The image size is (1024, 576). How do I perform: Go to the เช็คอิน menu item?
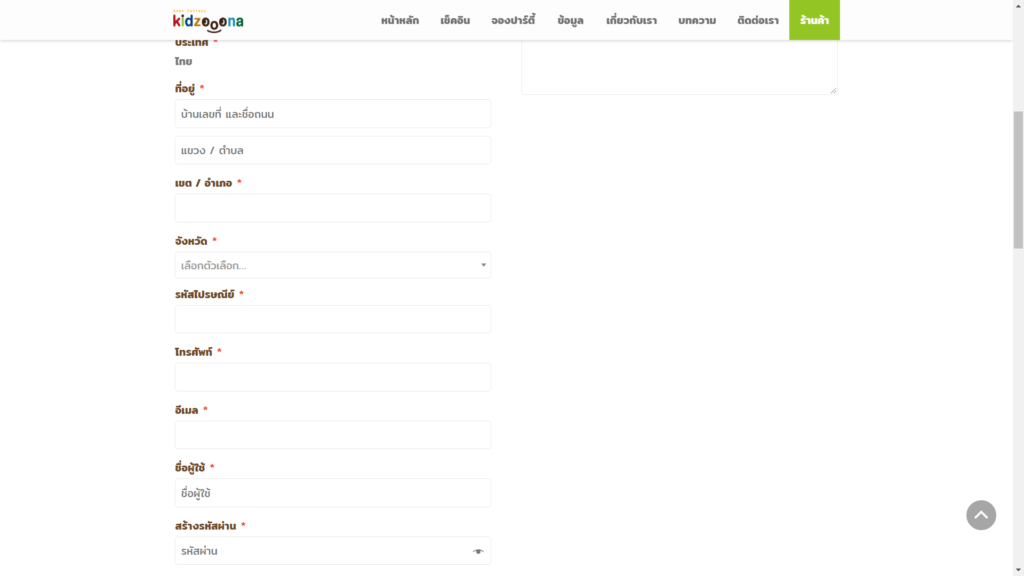click(x=455, y=20)
